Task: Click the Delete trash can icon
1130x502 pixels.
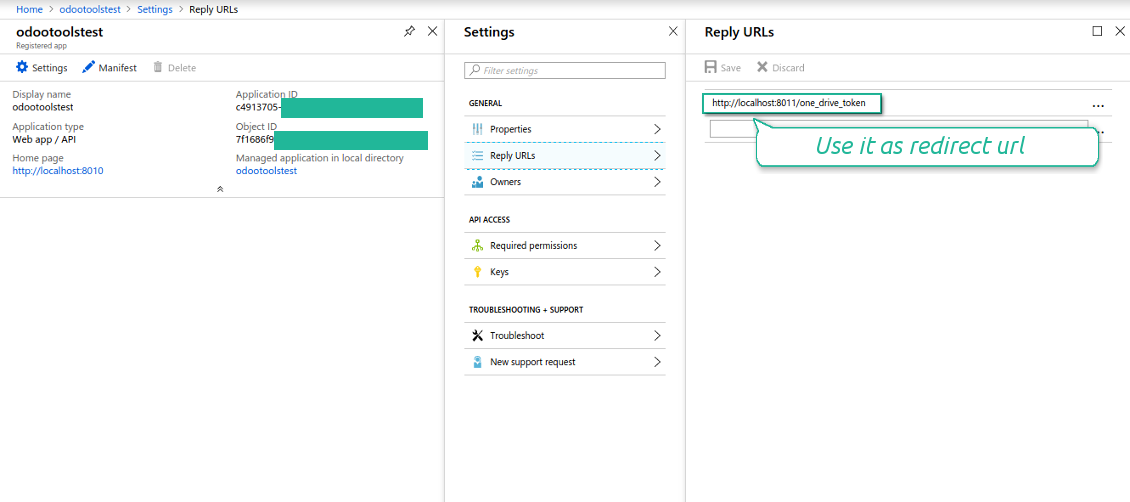Action: coord(158,67)
